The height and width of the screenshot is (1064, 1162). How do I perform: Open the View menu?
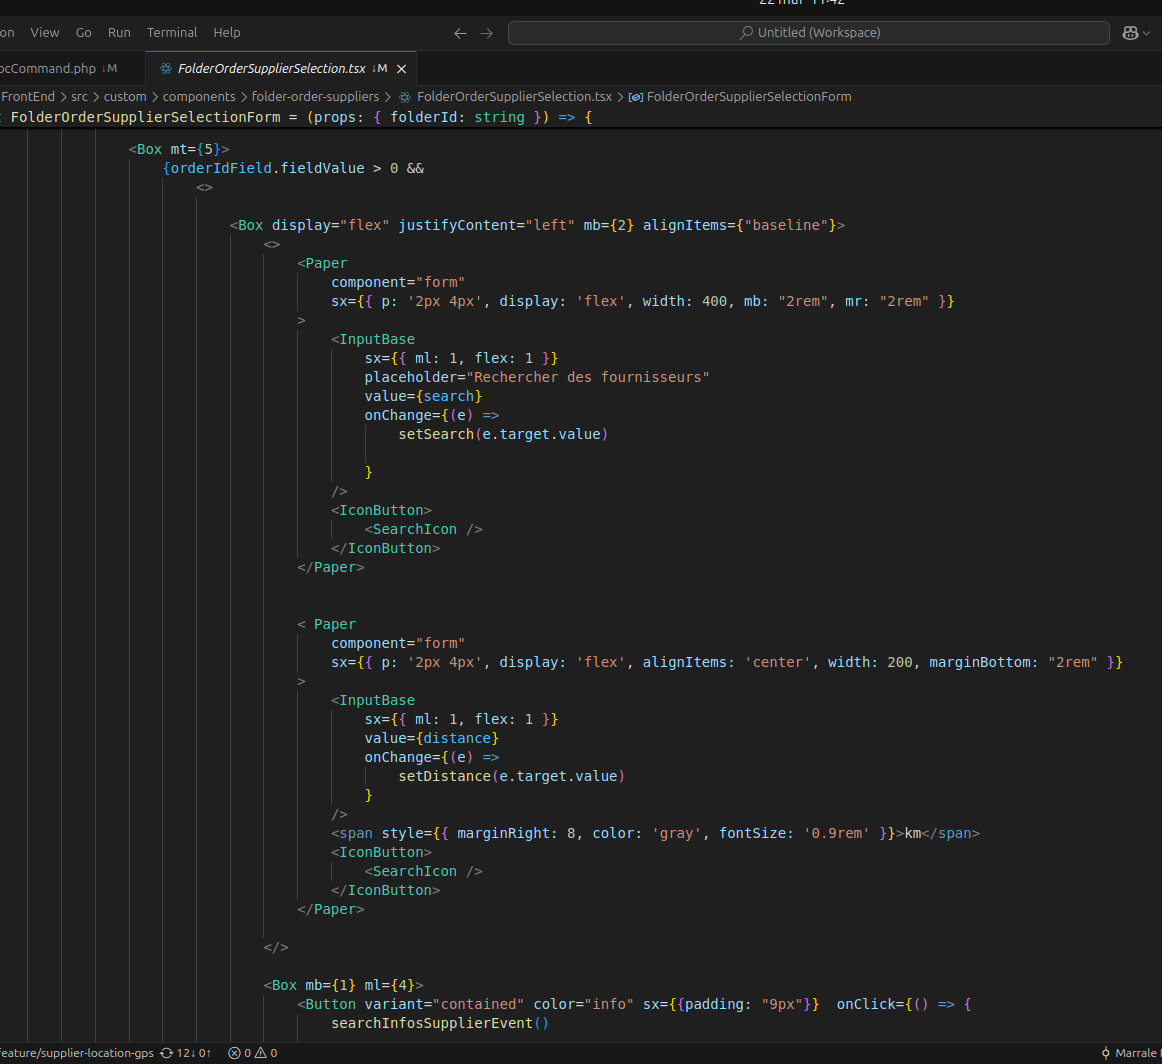[45, 33]
